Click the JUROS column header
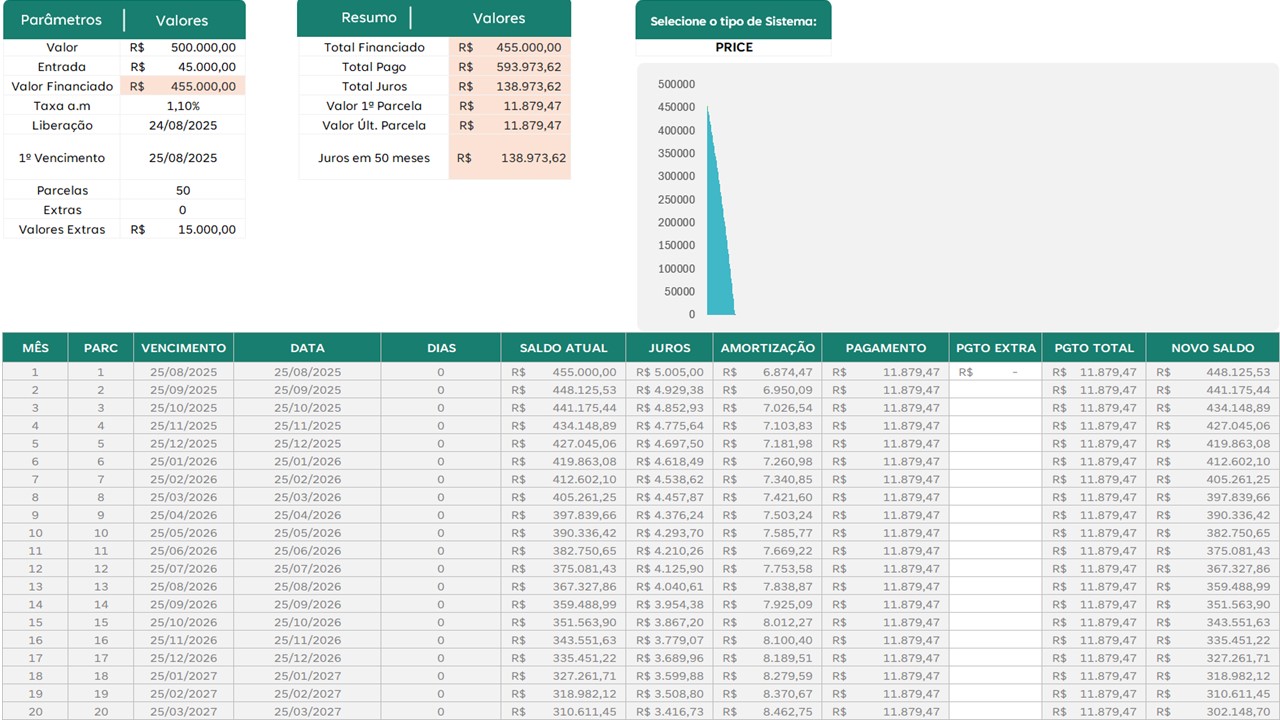This screenshot has height=720, width=1280. click(x=669, y=348)
